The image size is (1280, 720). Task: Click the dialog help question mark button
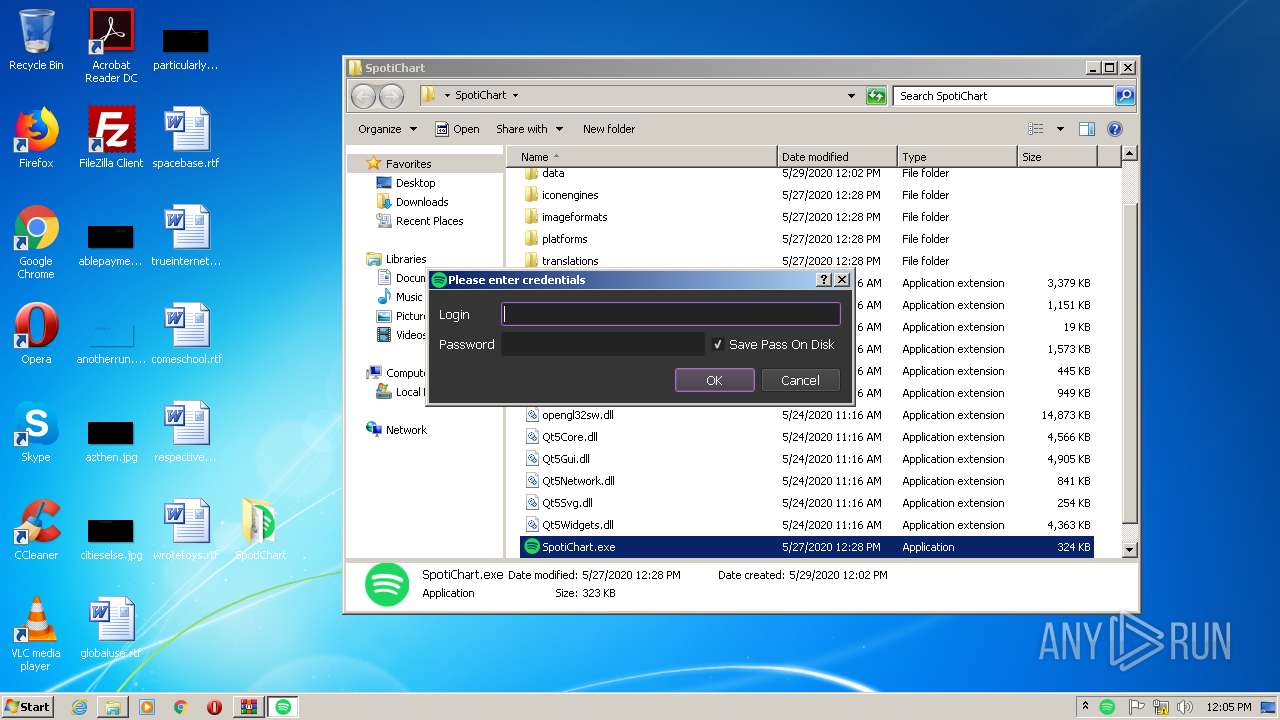point(824,280)
